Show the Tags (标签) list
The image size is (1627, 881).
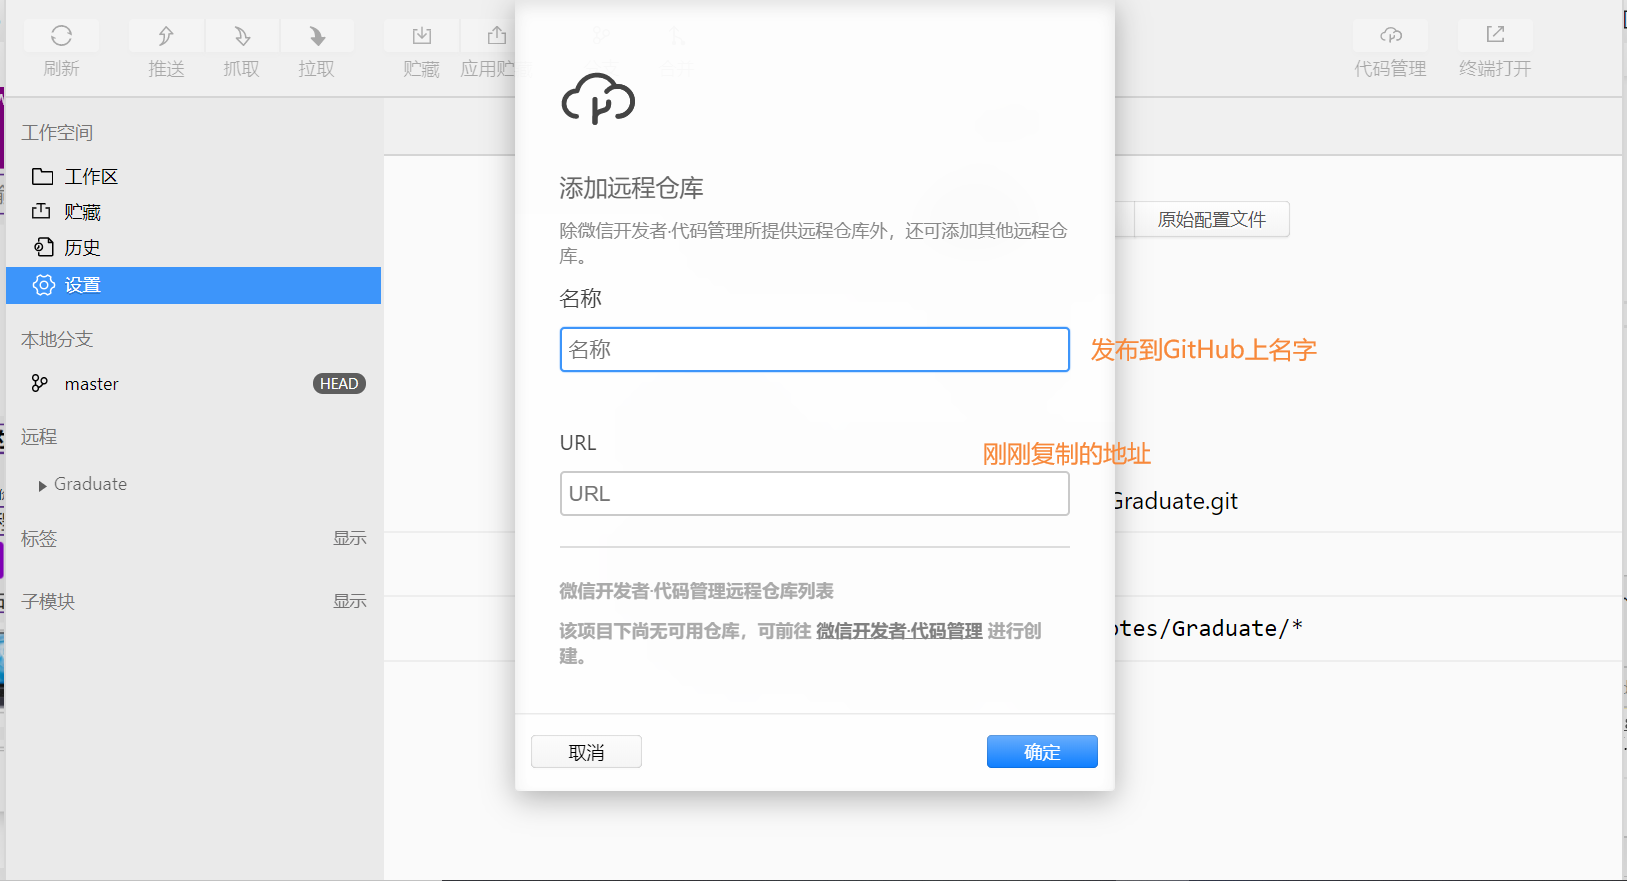click(x=349, y=538)
